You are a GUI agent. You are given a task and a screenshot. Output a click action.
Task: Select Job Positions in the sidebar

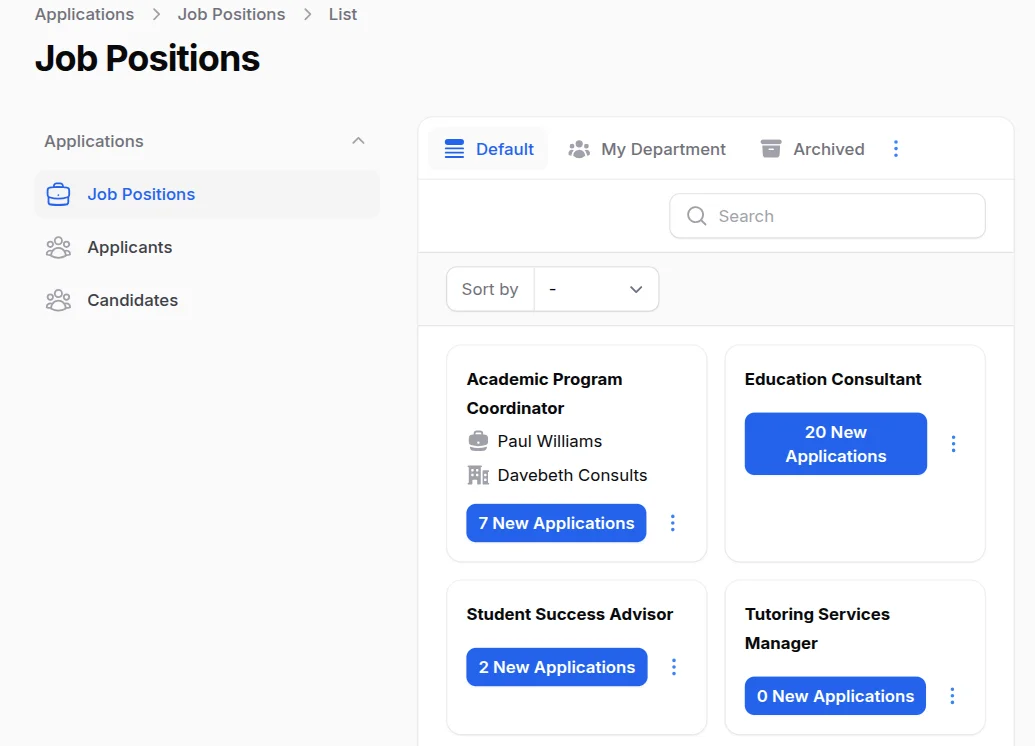click(207, 194)
